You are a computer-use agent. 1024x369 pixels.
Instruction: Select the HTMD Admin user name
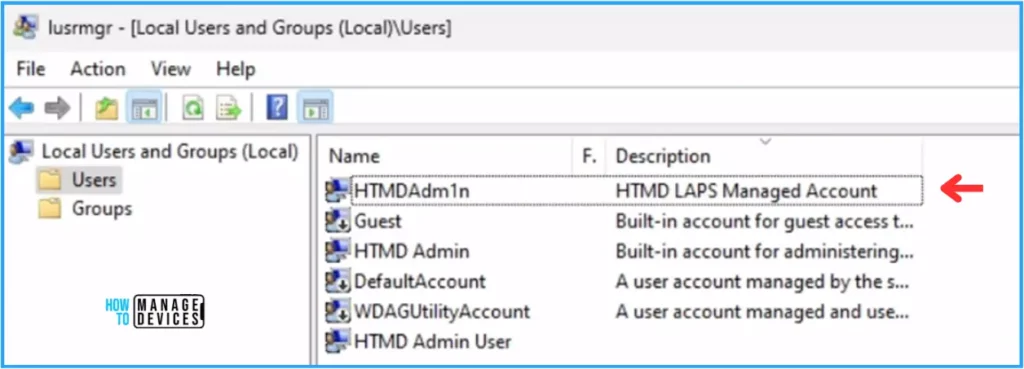tap(411, 251)
